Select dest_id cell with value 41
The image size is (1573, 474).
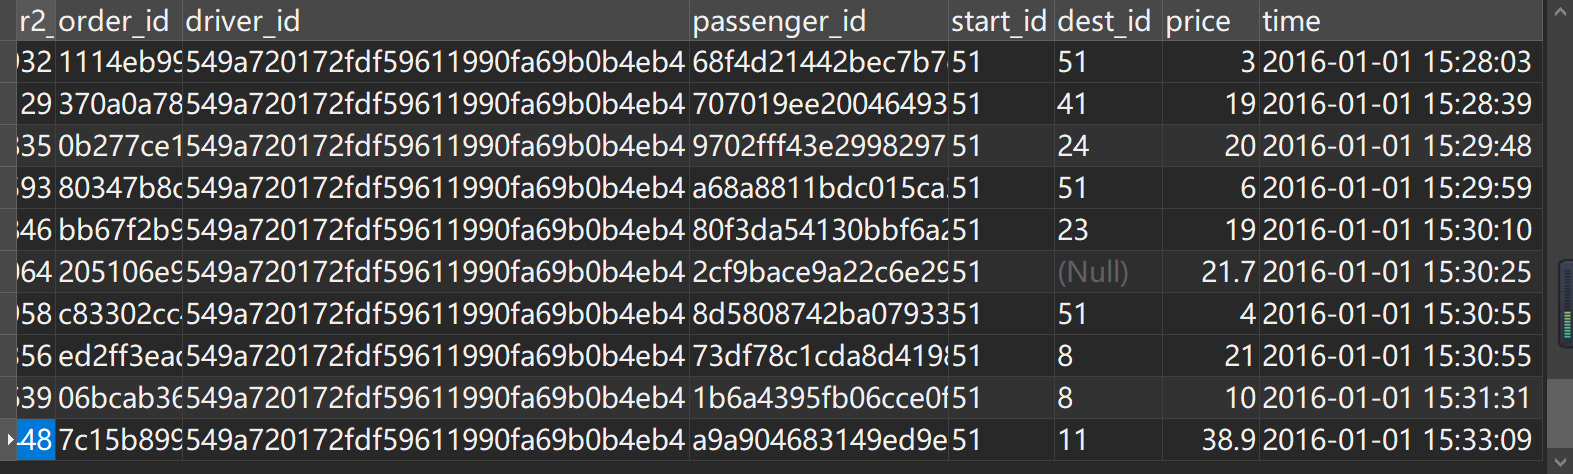tap(1108, 104)
